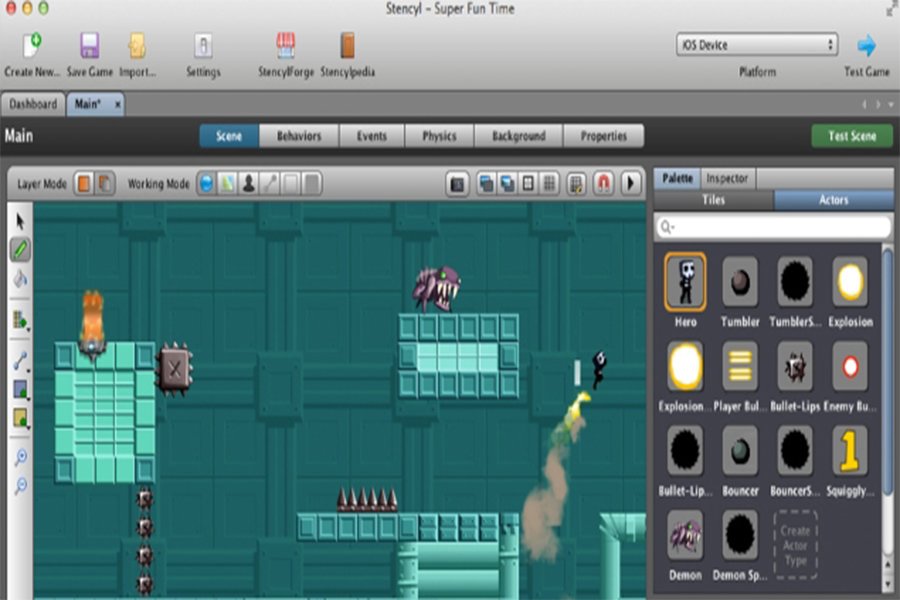Open Settings from the toolbar
The width and height of the screenshot is (900, 600).
coord(203,45)
